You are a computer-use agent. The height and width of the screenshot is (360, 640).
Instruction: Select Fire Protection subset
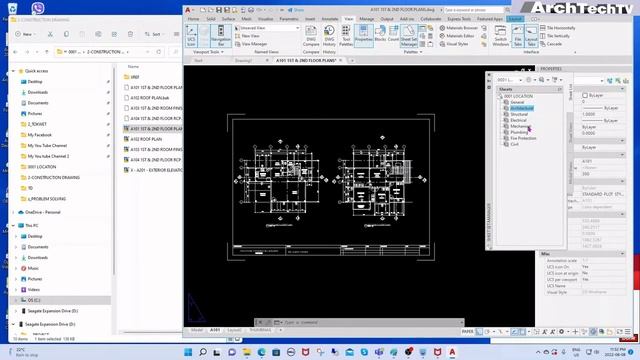click(523, 138)
